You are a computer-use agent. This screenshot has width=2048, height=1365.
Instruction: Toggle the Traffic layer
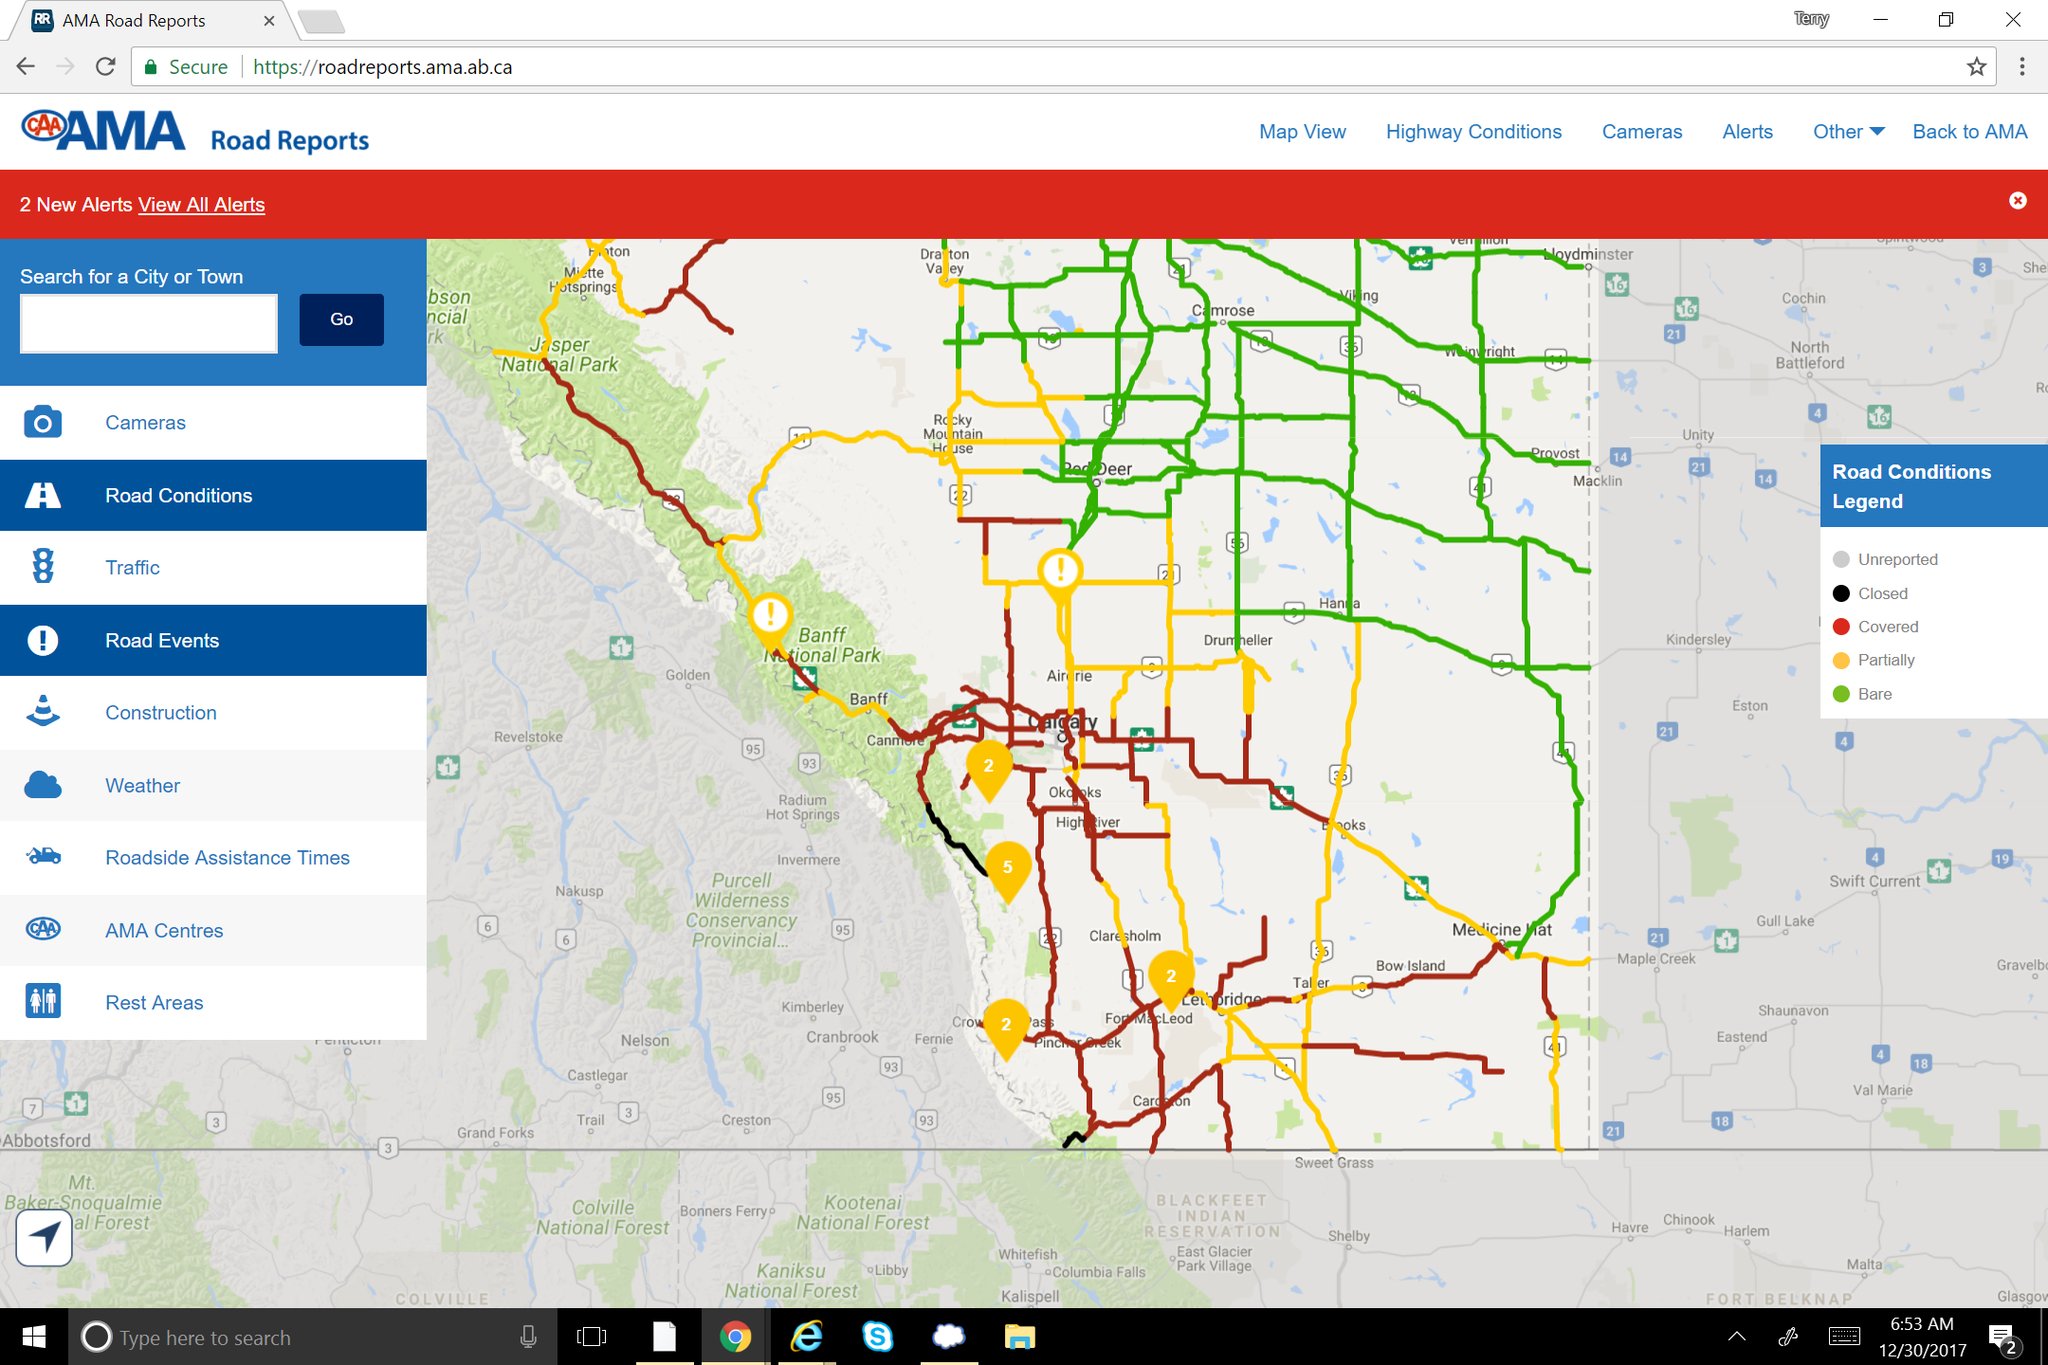click(x=213, y=567)
